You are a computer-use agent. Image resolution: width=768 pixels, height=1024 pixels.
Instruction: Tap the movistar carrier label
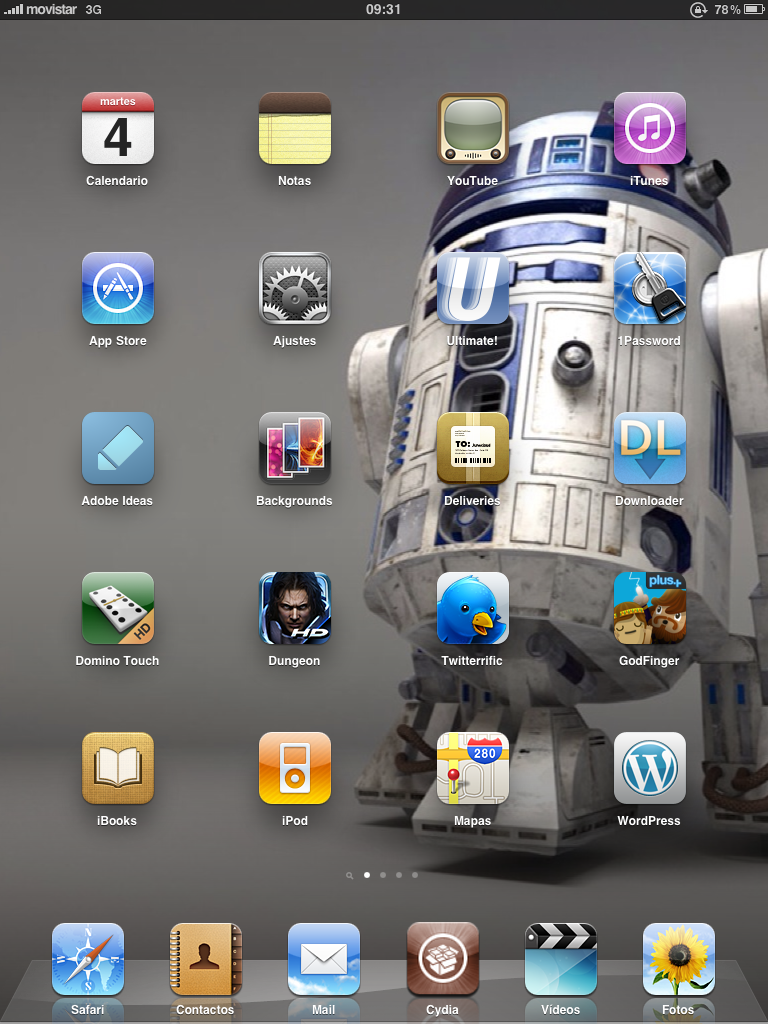[51, 9]
